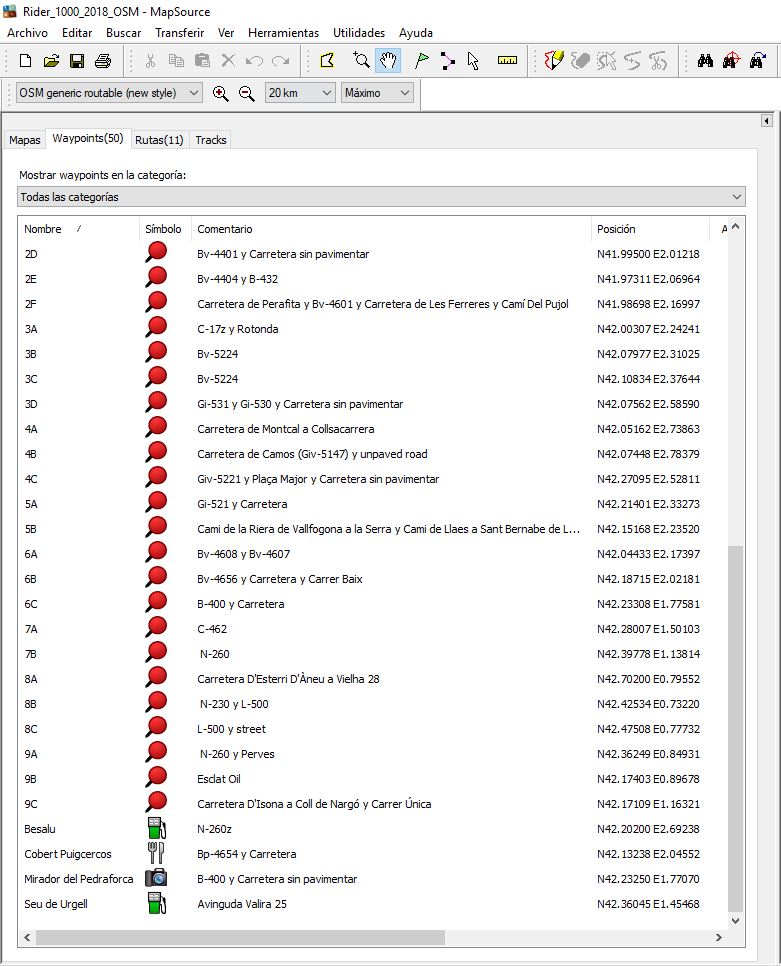781x966 pixels.
Task: Select waypoint row 2D
Action: click(x=373, y=254)
